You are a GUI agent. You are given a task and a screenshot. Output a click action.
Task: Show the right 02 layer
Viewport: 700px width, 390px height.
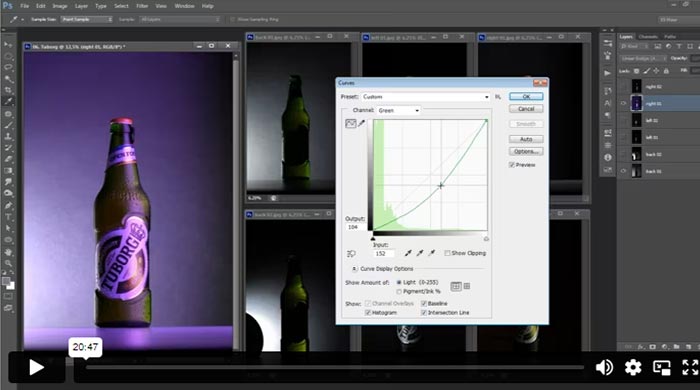click(x=624, y=86)
